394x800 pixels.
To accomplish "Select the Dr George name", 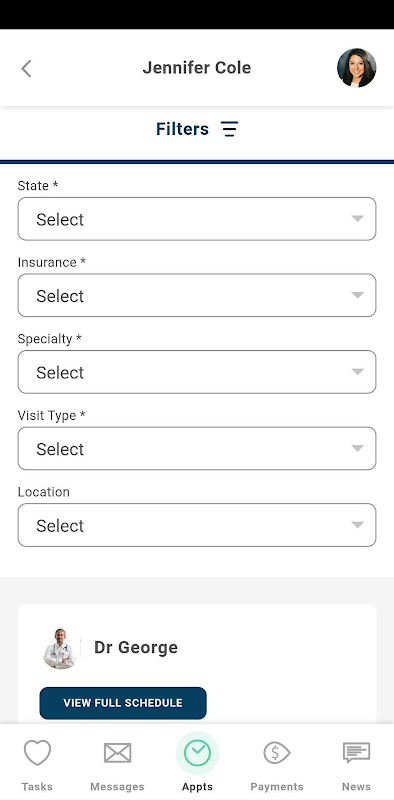I will (x=136, y=647).
